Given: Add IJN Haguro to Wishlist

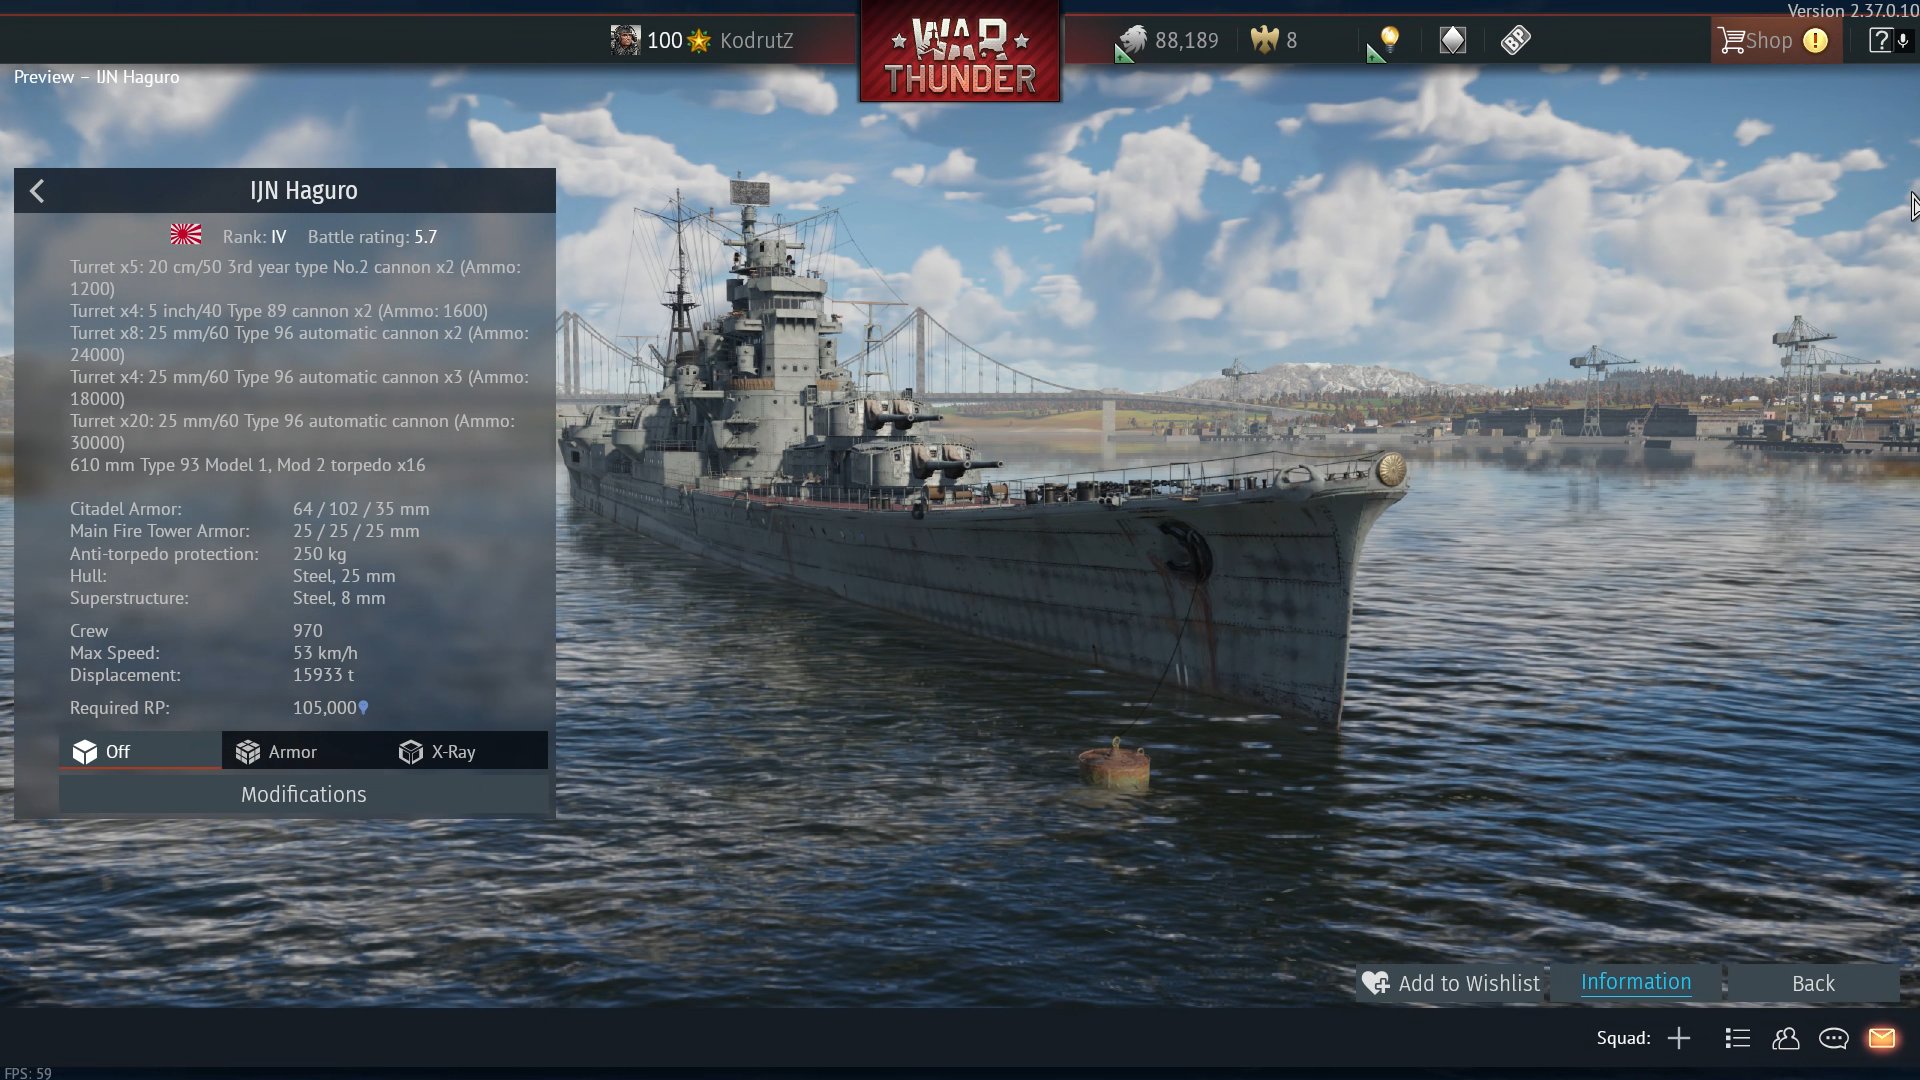Looking at the screenshot, I should [1451, 983].
